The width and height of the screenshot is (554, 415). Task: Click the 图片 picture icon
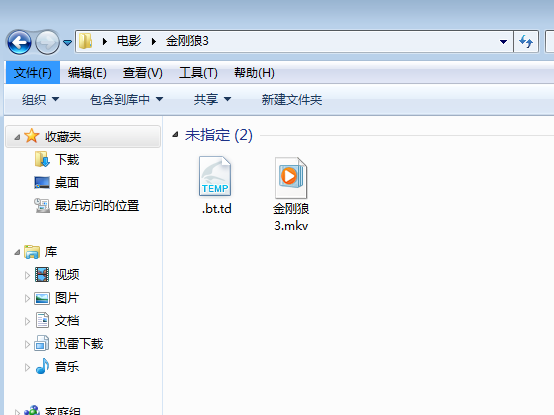click(x=42, y=298)
